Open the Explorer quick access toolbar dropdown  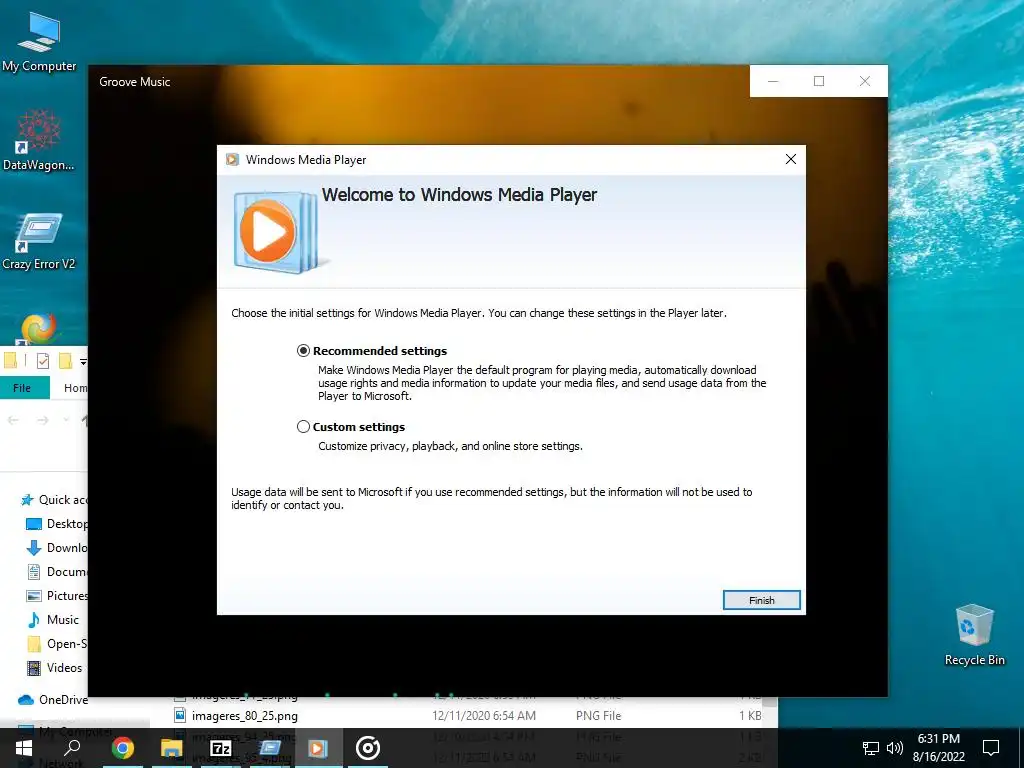click(x=83, y=361)
